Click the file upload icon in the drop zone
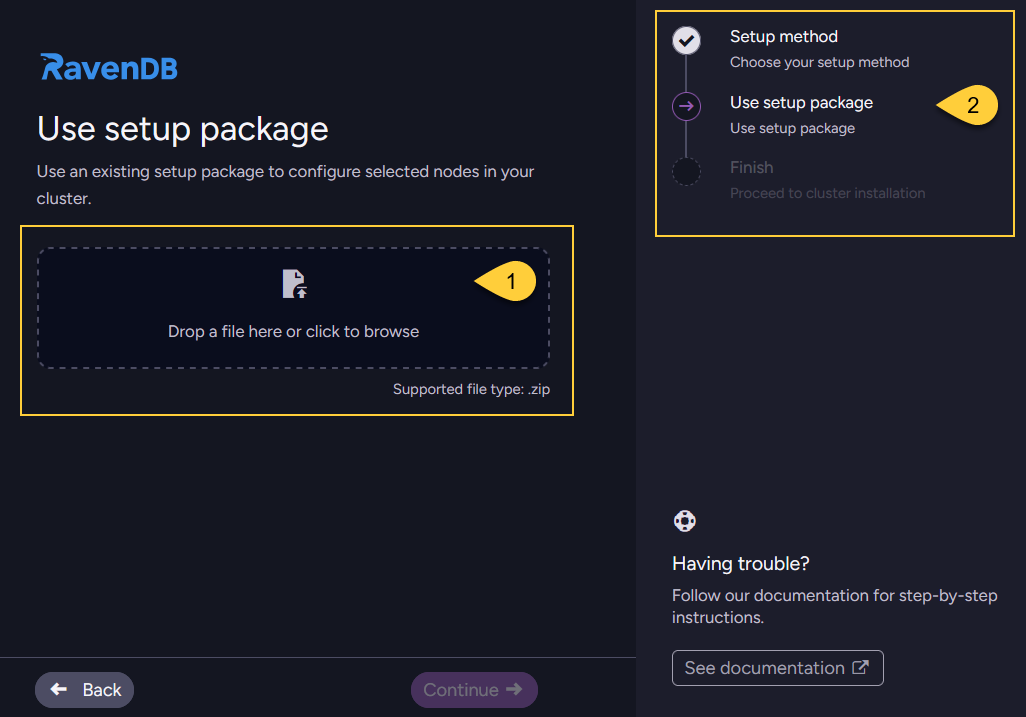Image resolution: width=1026 pixels, height=717 pixels. tap(293, 283)
